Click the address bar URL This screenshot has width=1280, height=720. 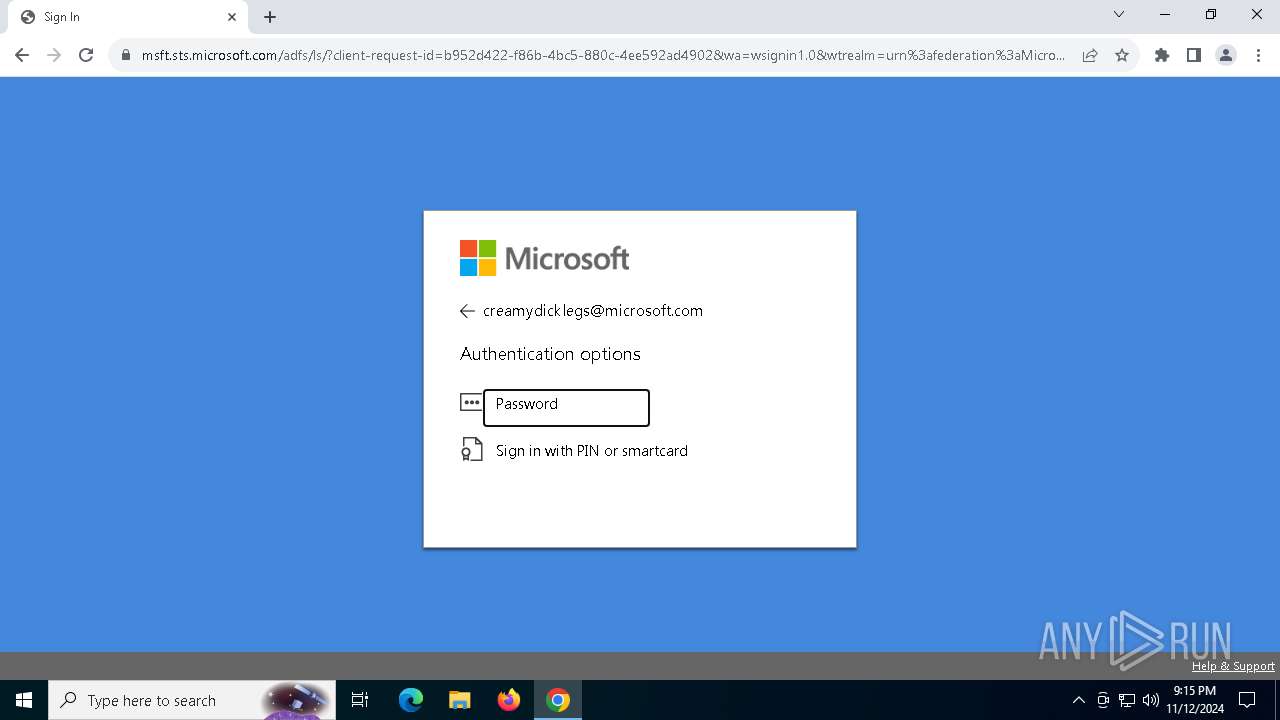(602, 56)
